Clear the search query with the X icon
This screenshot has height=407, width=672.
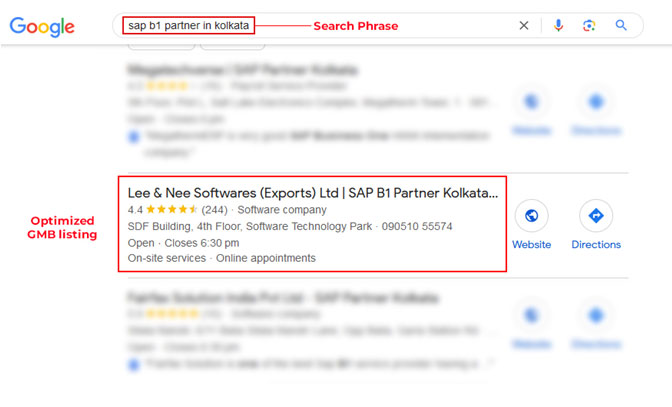pos(524,25)
